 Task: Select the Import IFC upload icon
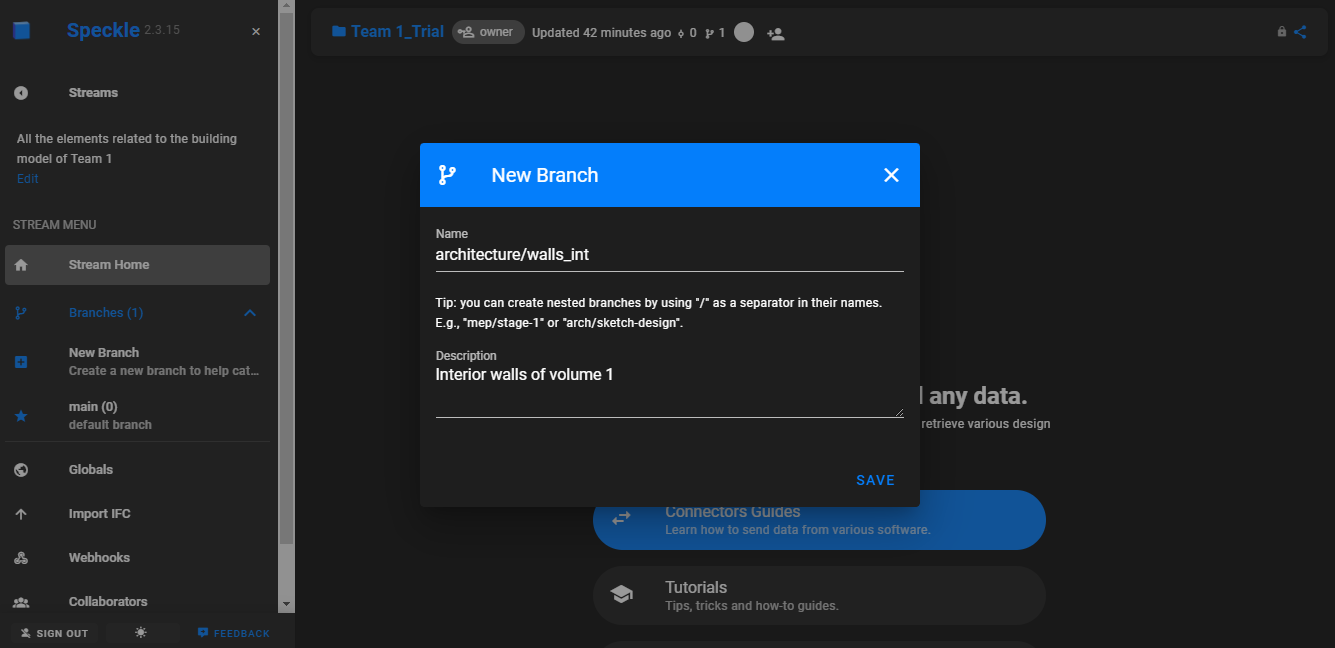coord(21,513)
